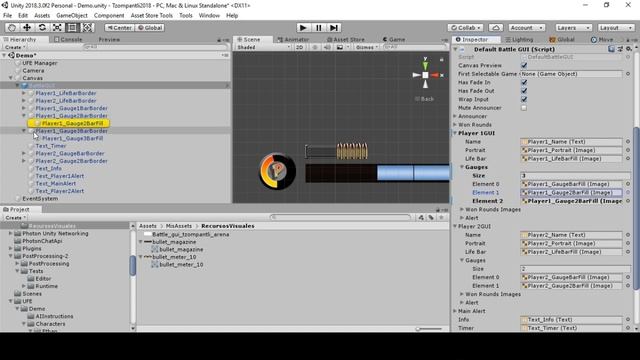
Task: Open the Layers dropdown
Action: 573,28
